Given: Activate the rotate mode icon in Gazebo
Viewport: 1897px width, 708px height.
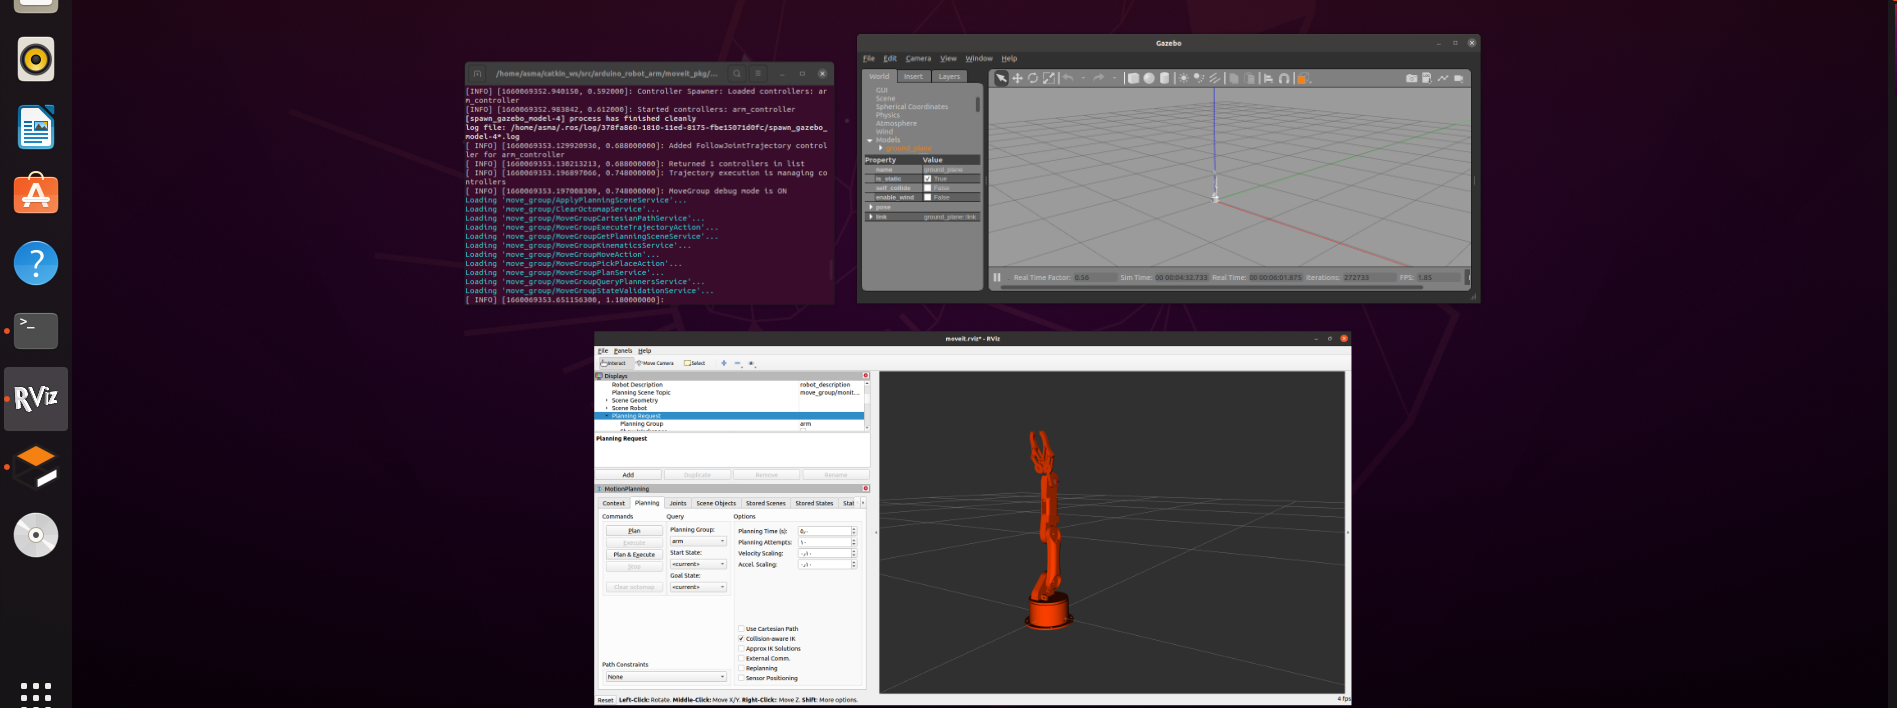Looking at the screenshot, I should 1033,78.
